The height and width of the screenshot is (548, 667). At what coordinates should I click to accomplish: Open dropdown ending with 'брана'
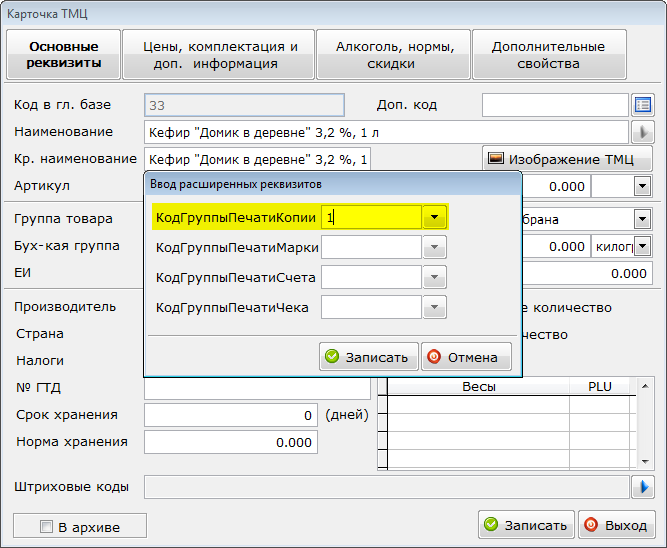click(x=642, y=220)
